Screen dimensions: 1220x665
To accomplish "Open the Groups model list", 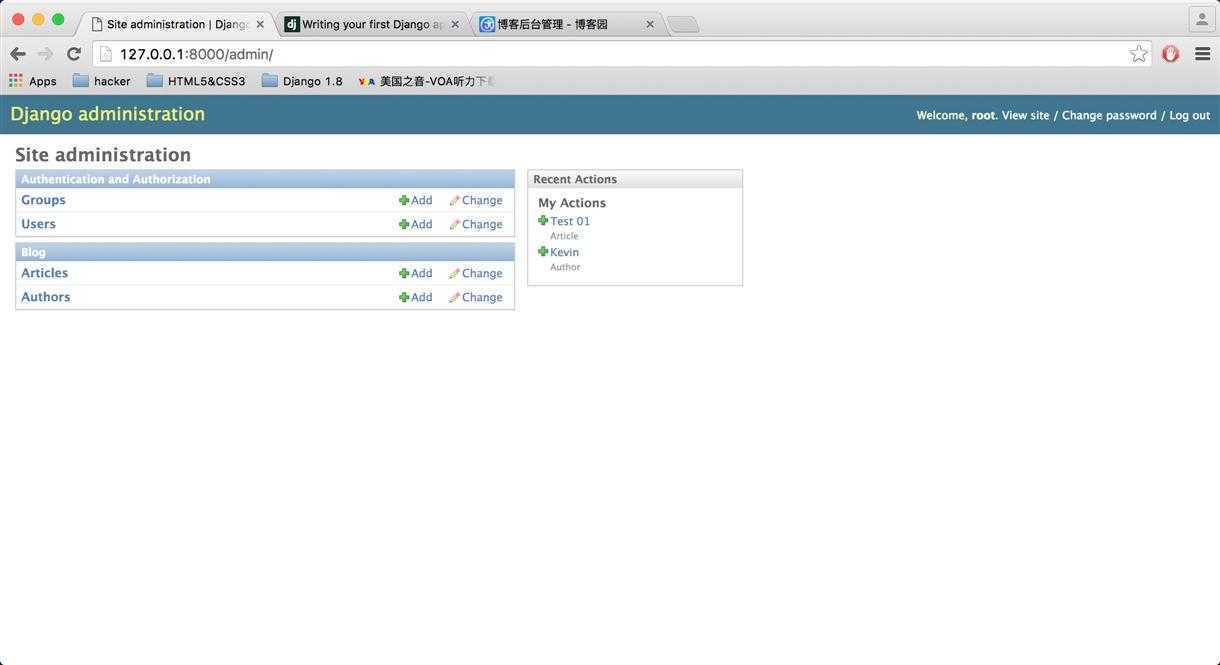I will 43,200.
